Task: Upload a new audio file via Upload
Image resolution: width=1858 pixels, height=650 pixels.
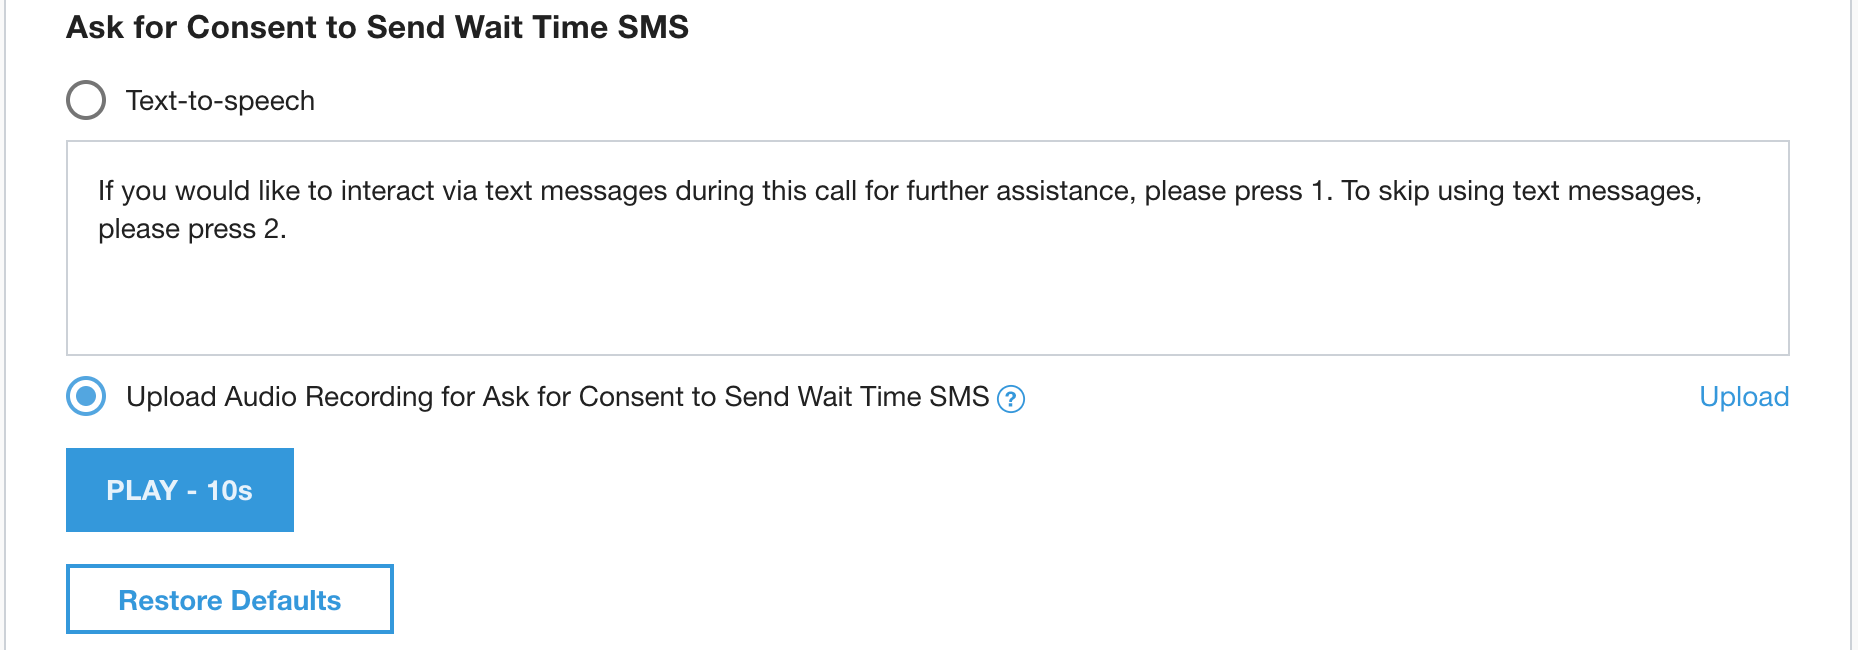Action: [1743, 397]
